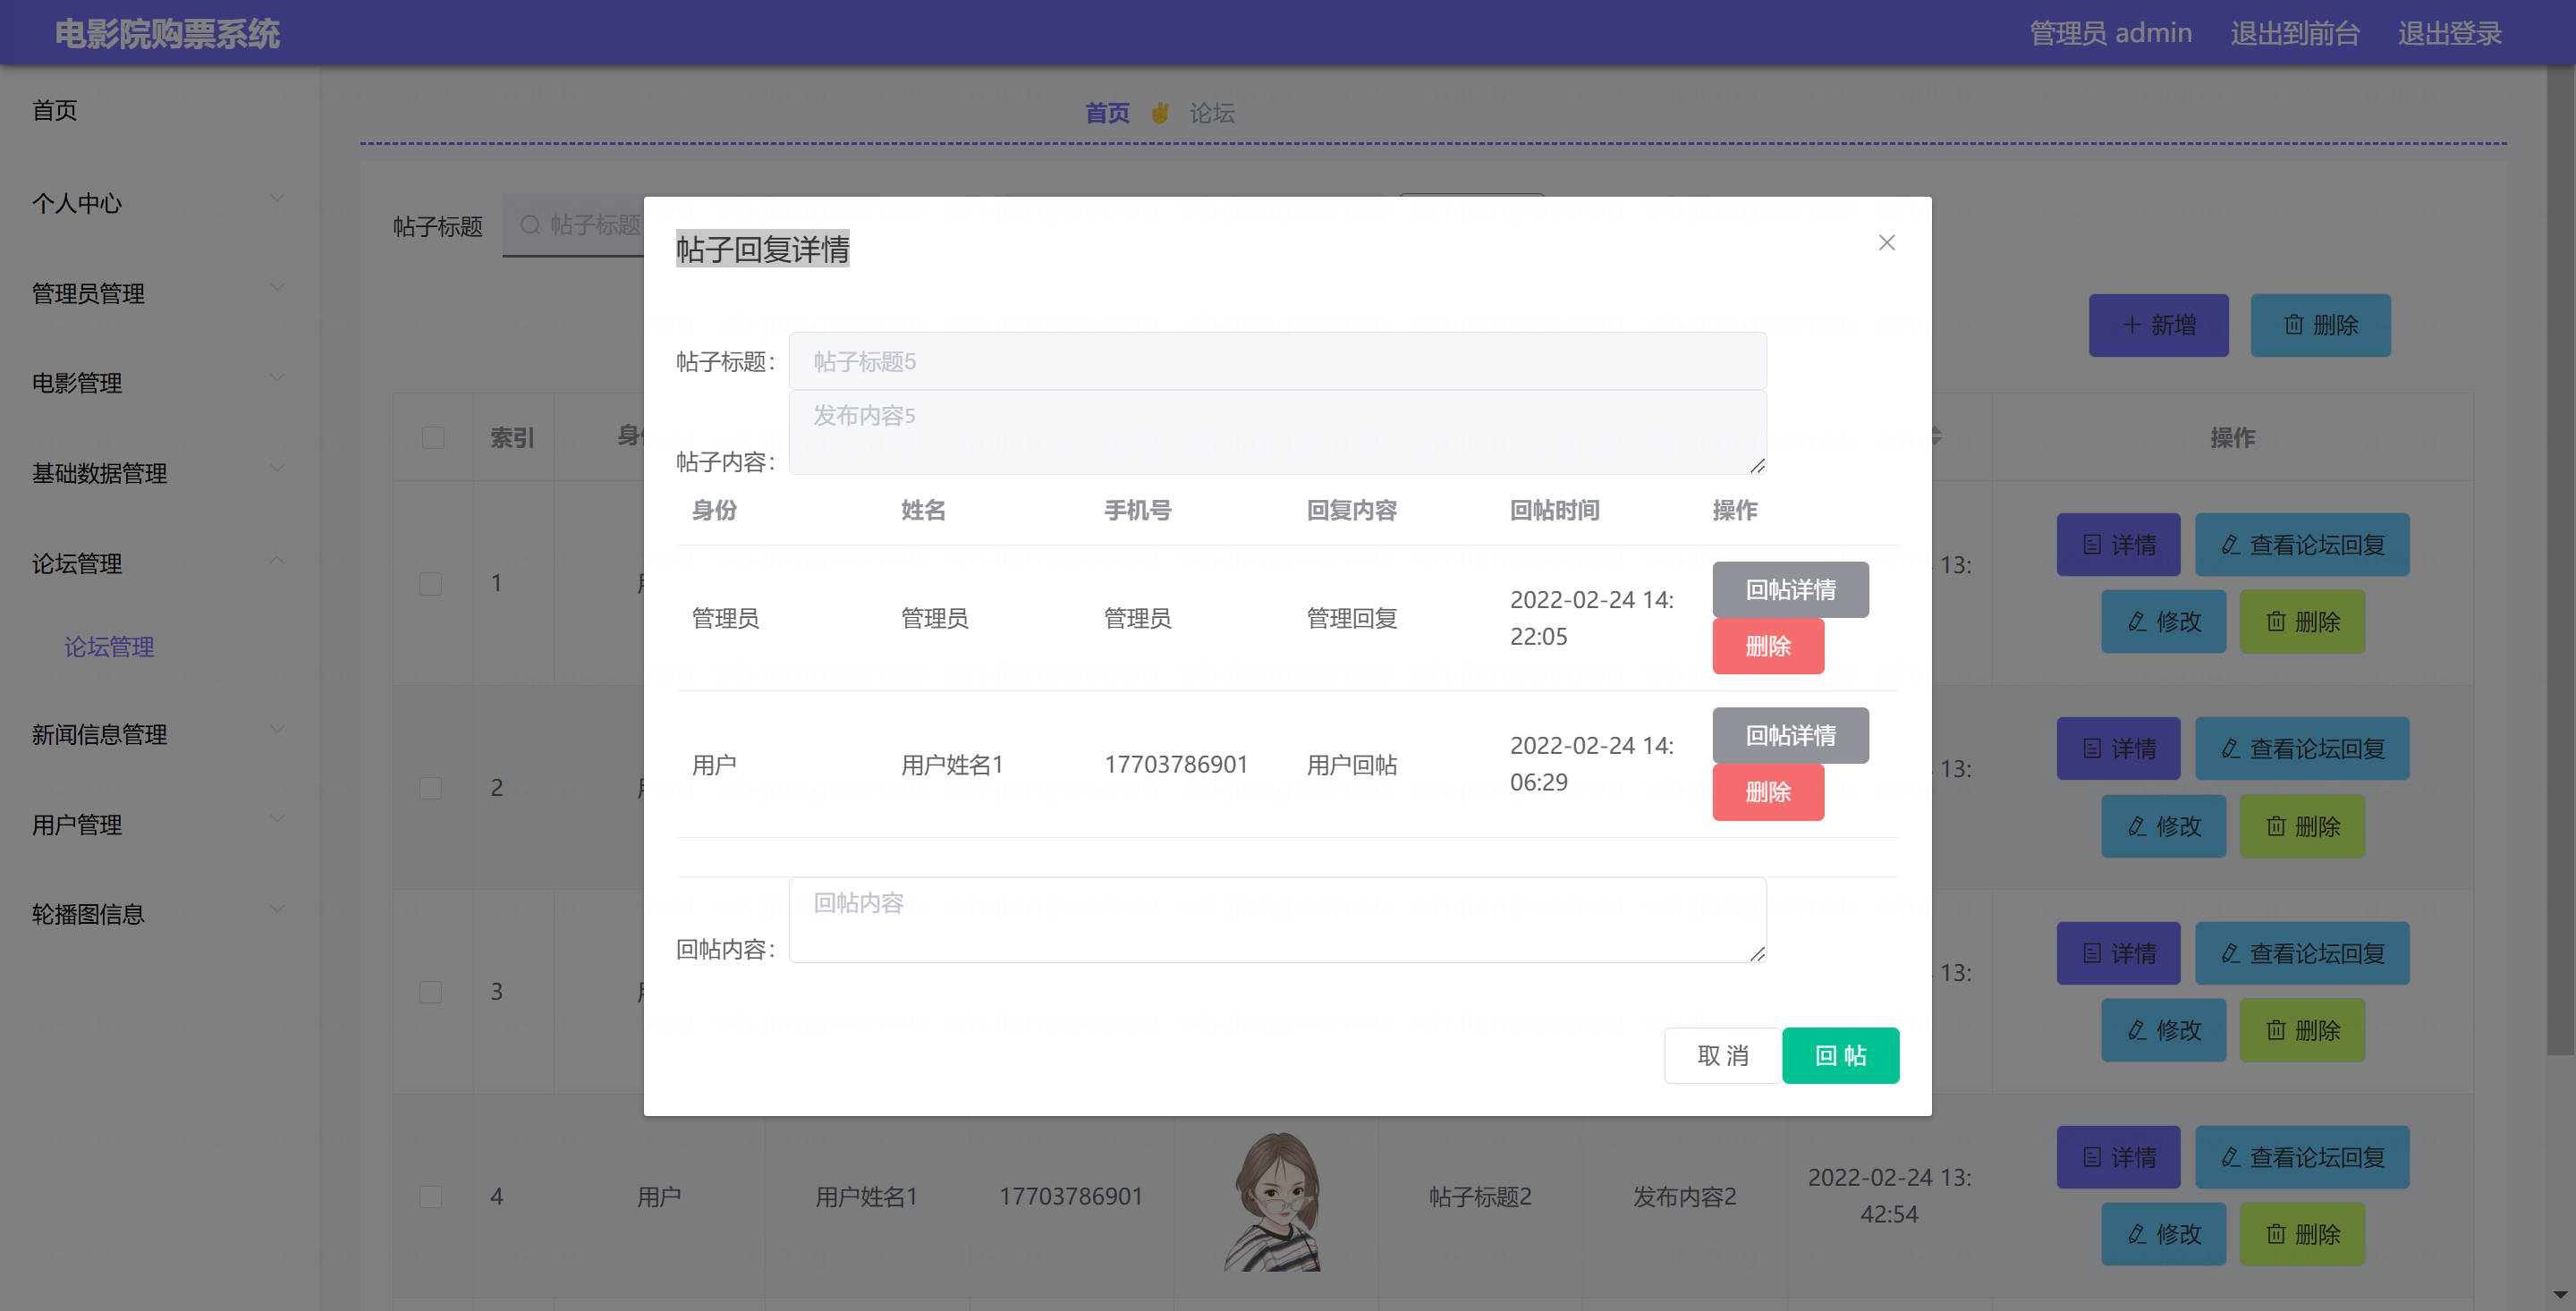The width and height of the screenshot is (2576, 1311).
Task: Open the 首页 sidebar menu item
Action: [55, 110]
